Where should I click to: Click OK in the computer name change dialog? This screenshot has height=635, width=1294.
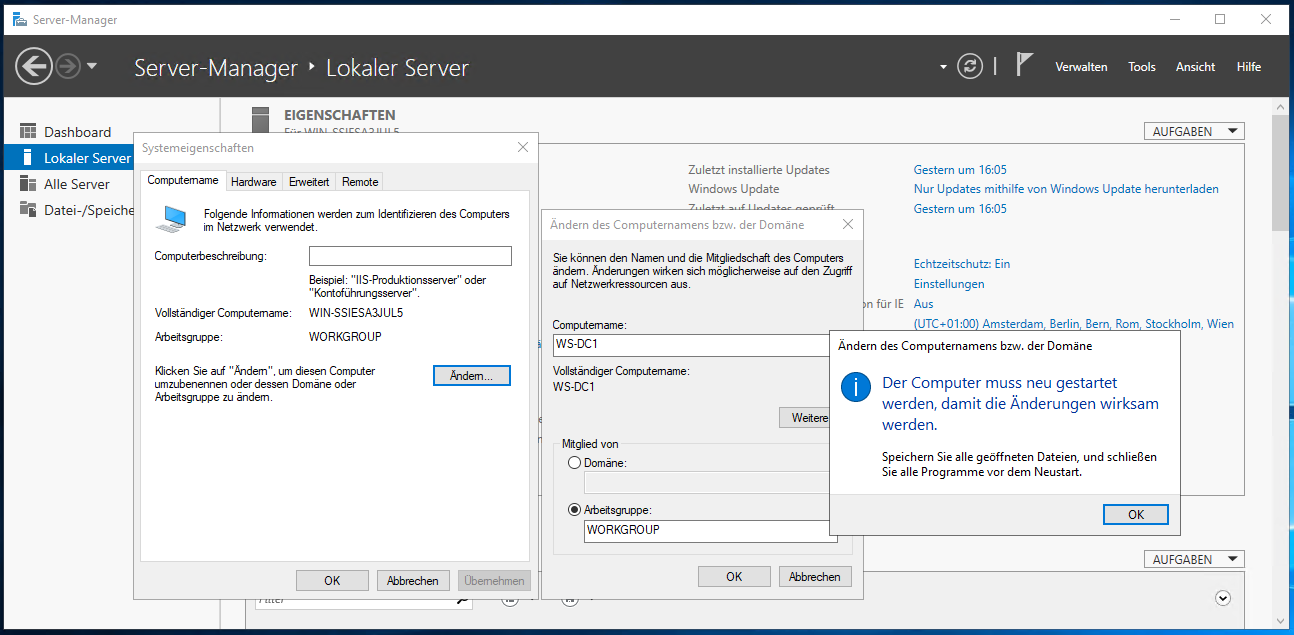point(734,576)
